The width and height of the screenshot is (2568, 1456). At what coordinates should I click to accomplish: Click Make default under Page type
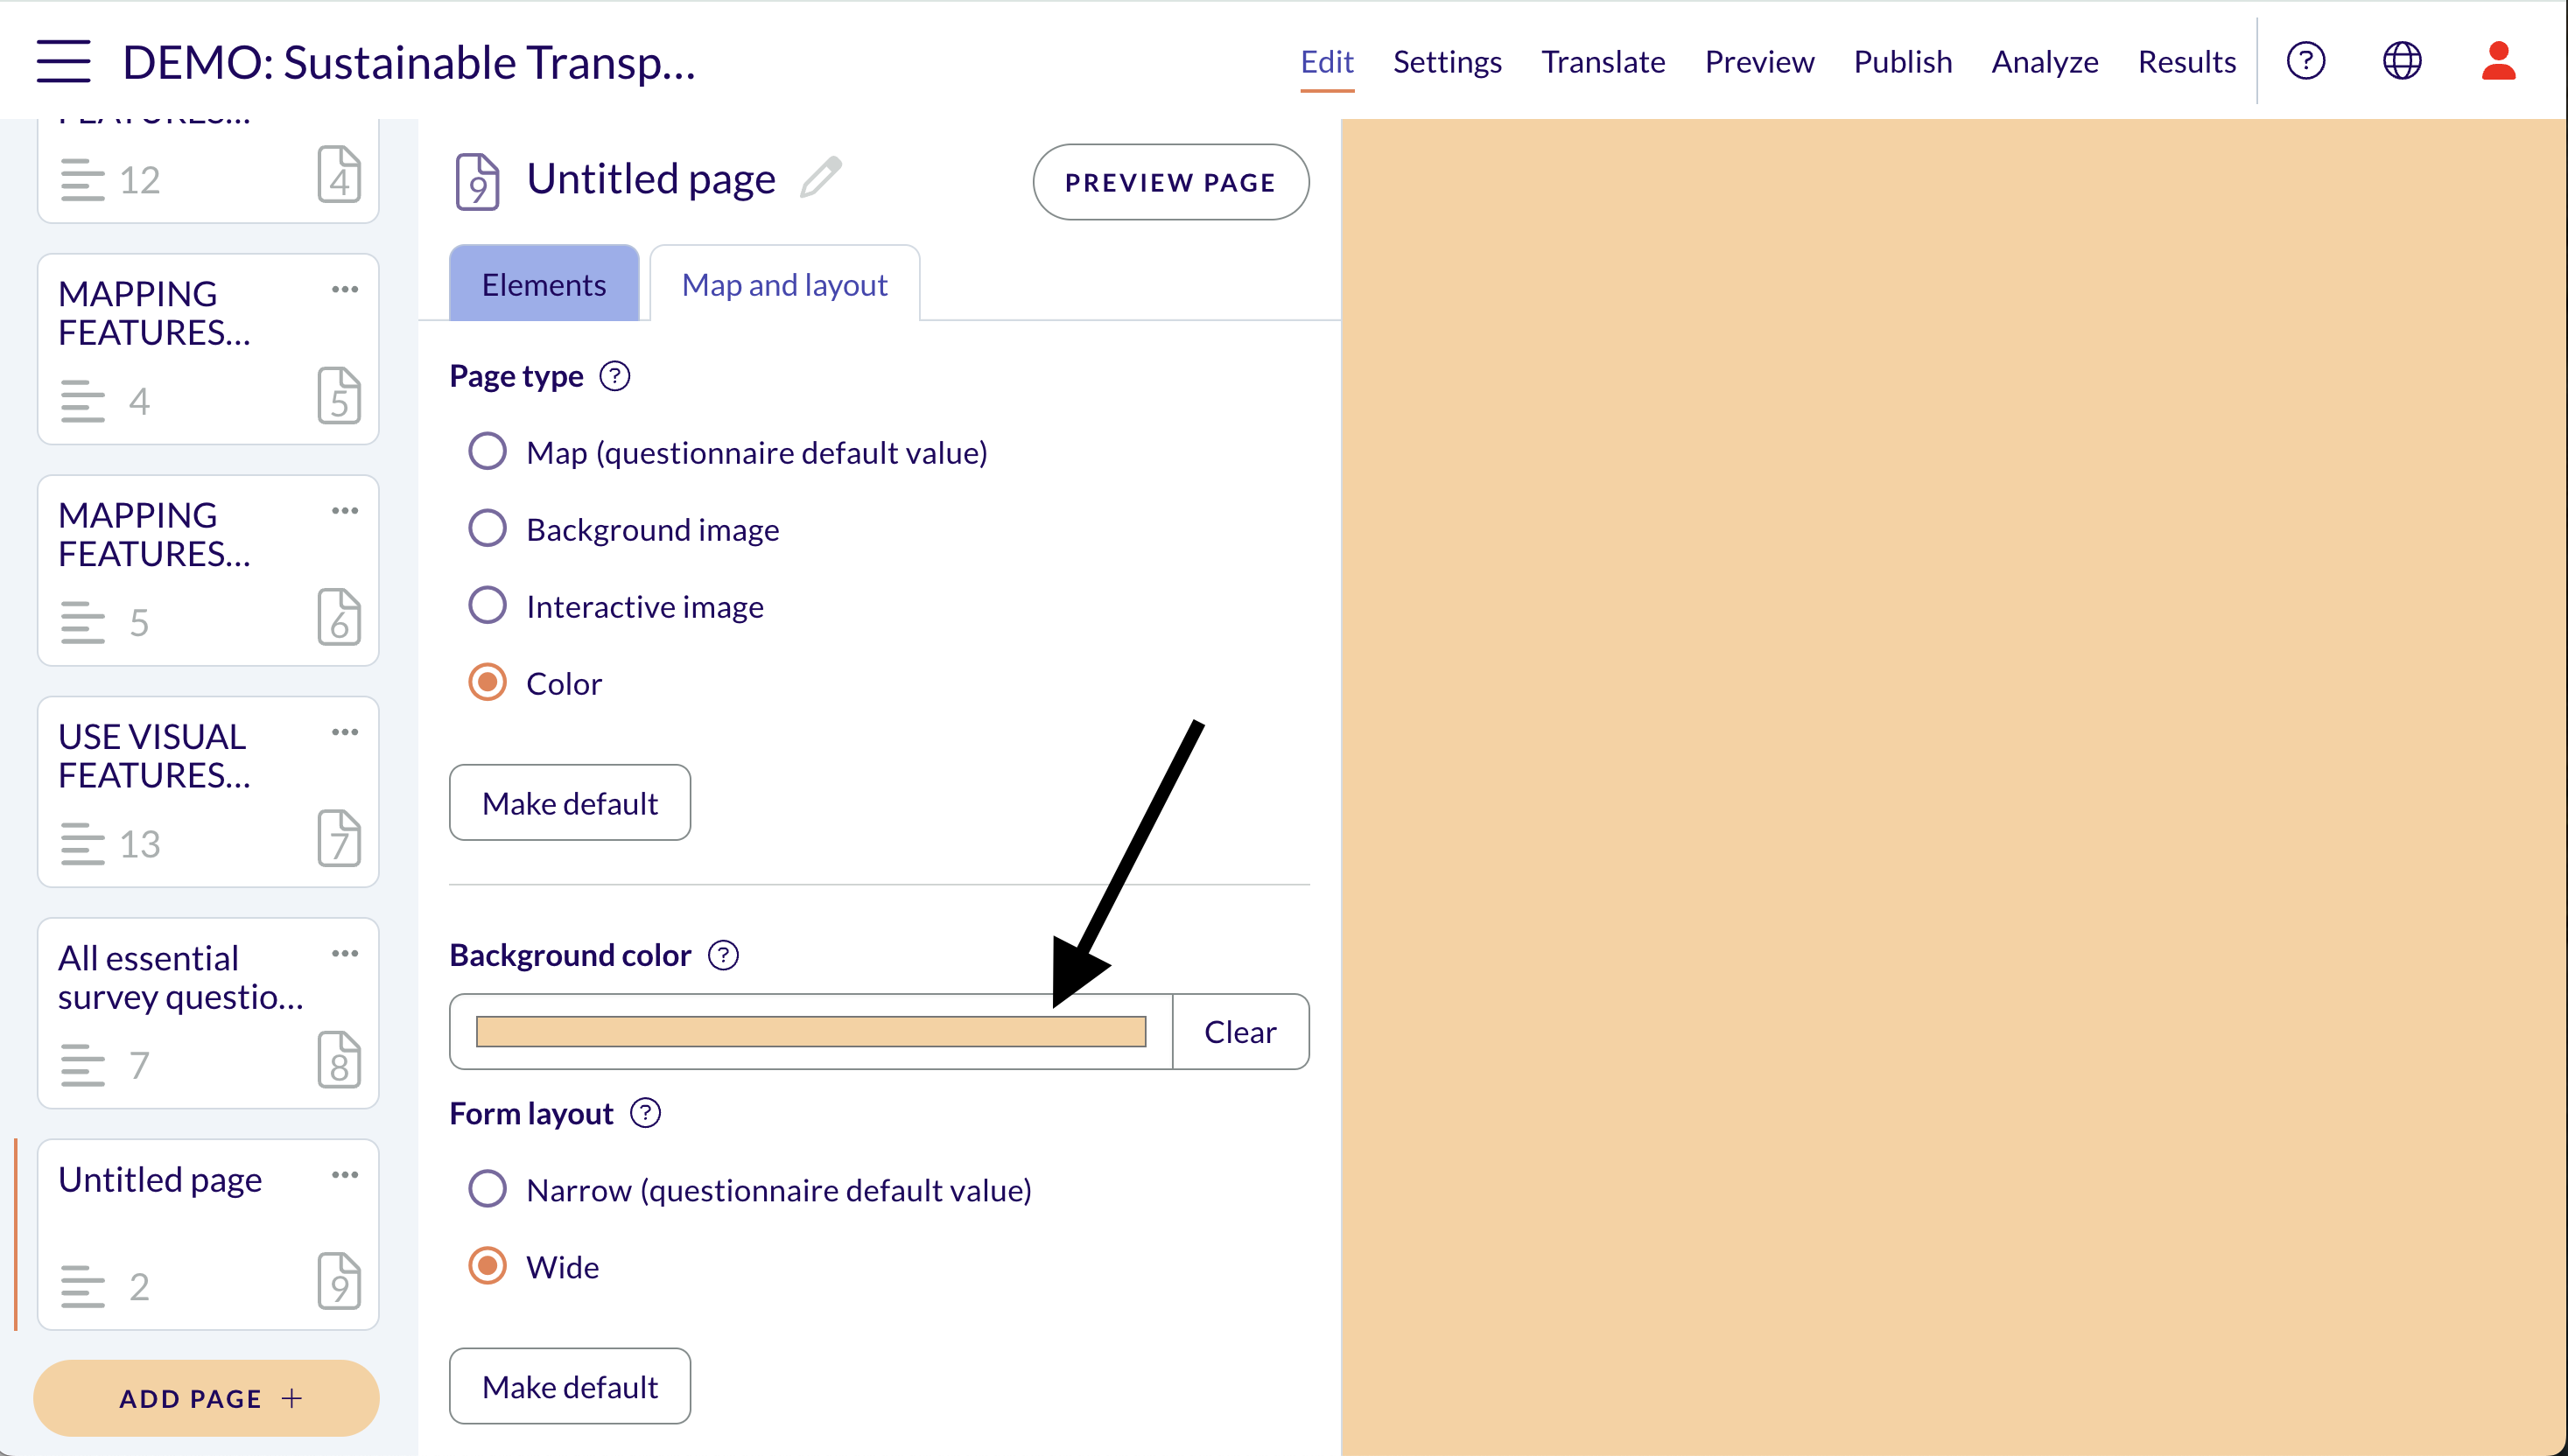coord(570,803)
